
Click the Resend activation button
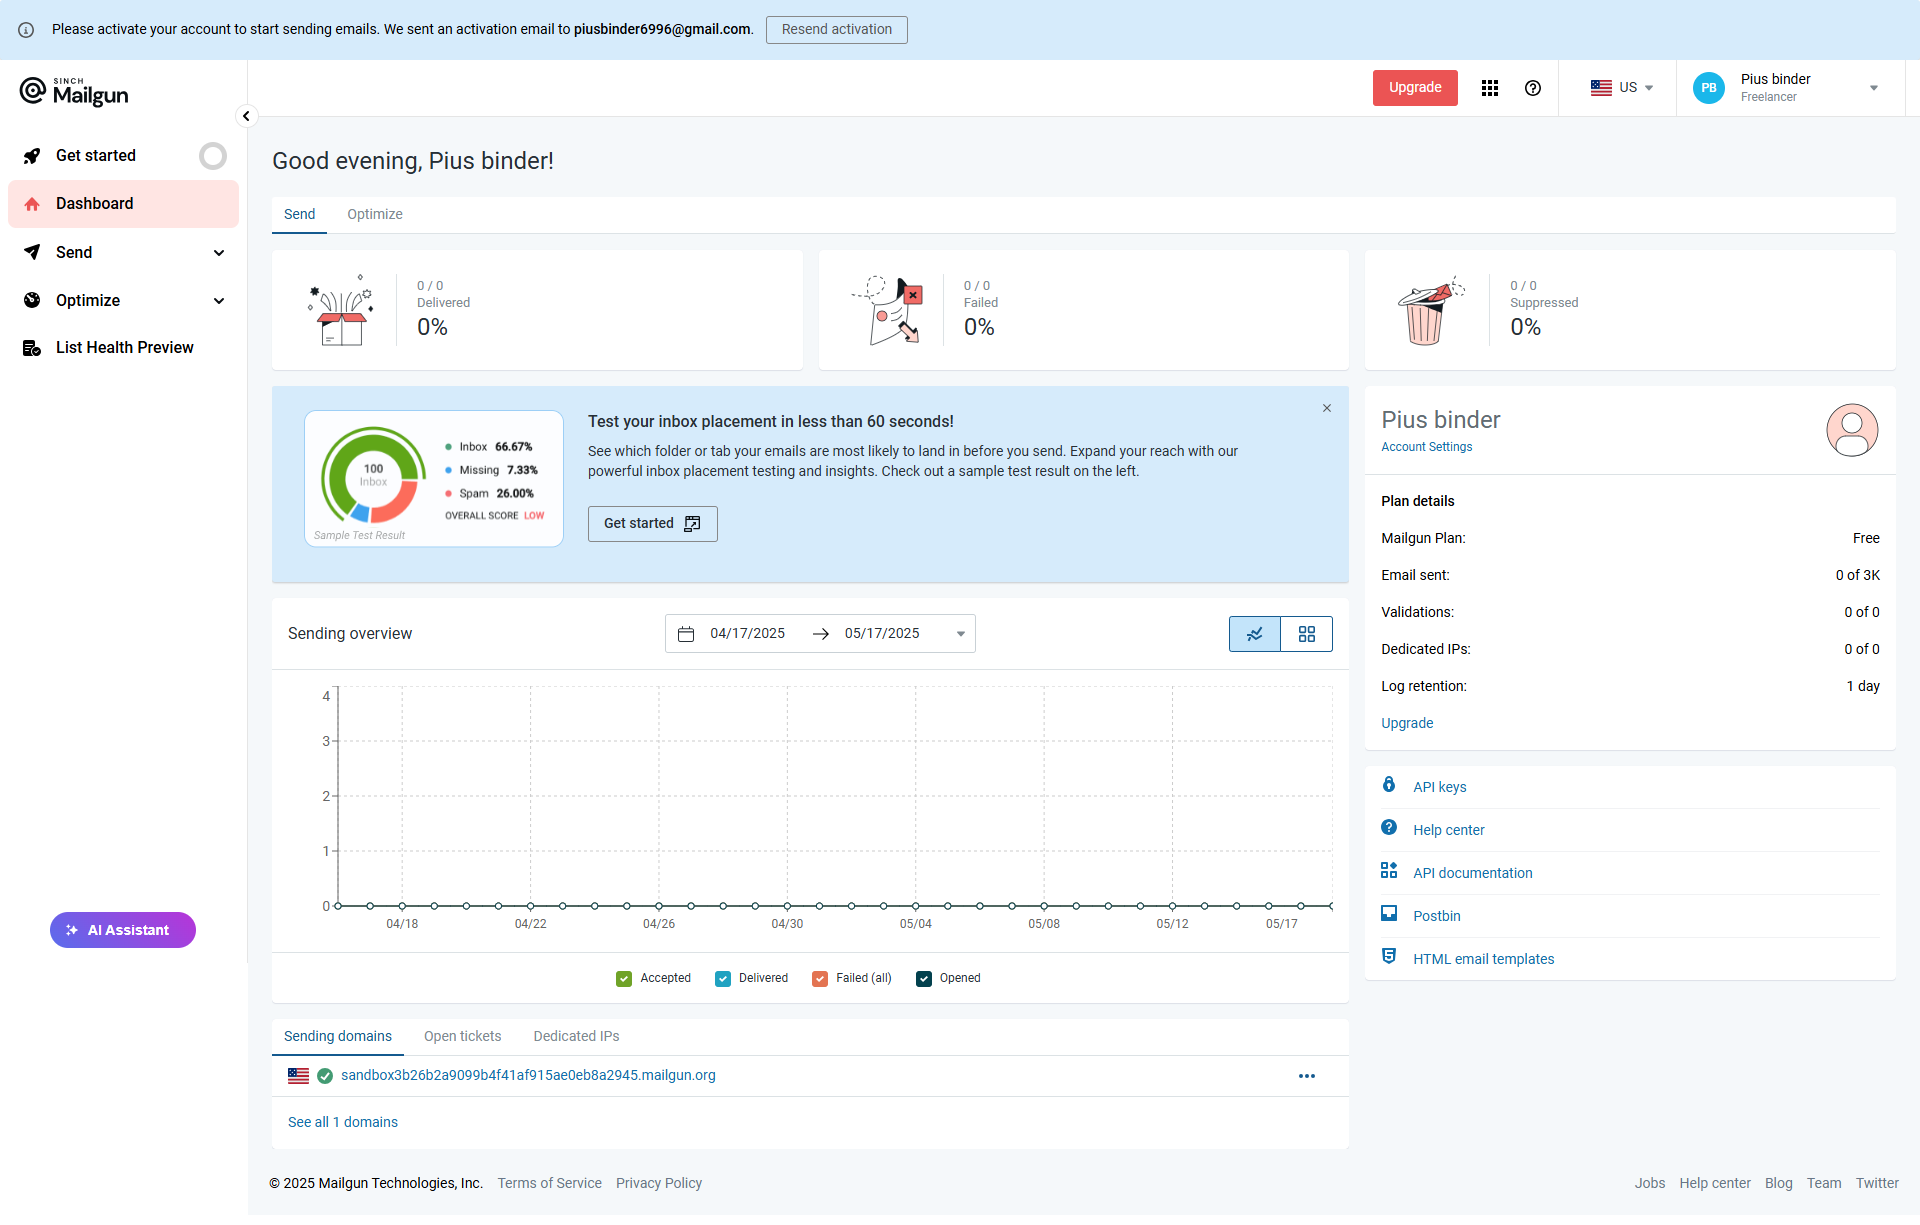[x=837, y=30]
